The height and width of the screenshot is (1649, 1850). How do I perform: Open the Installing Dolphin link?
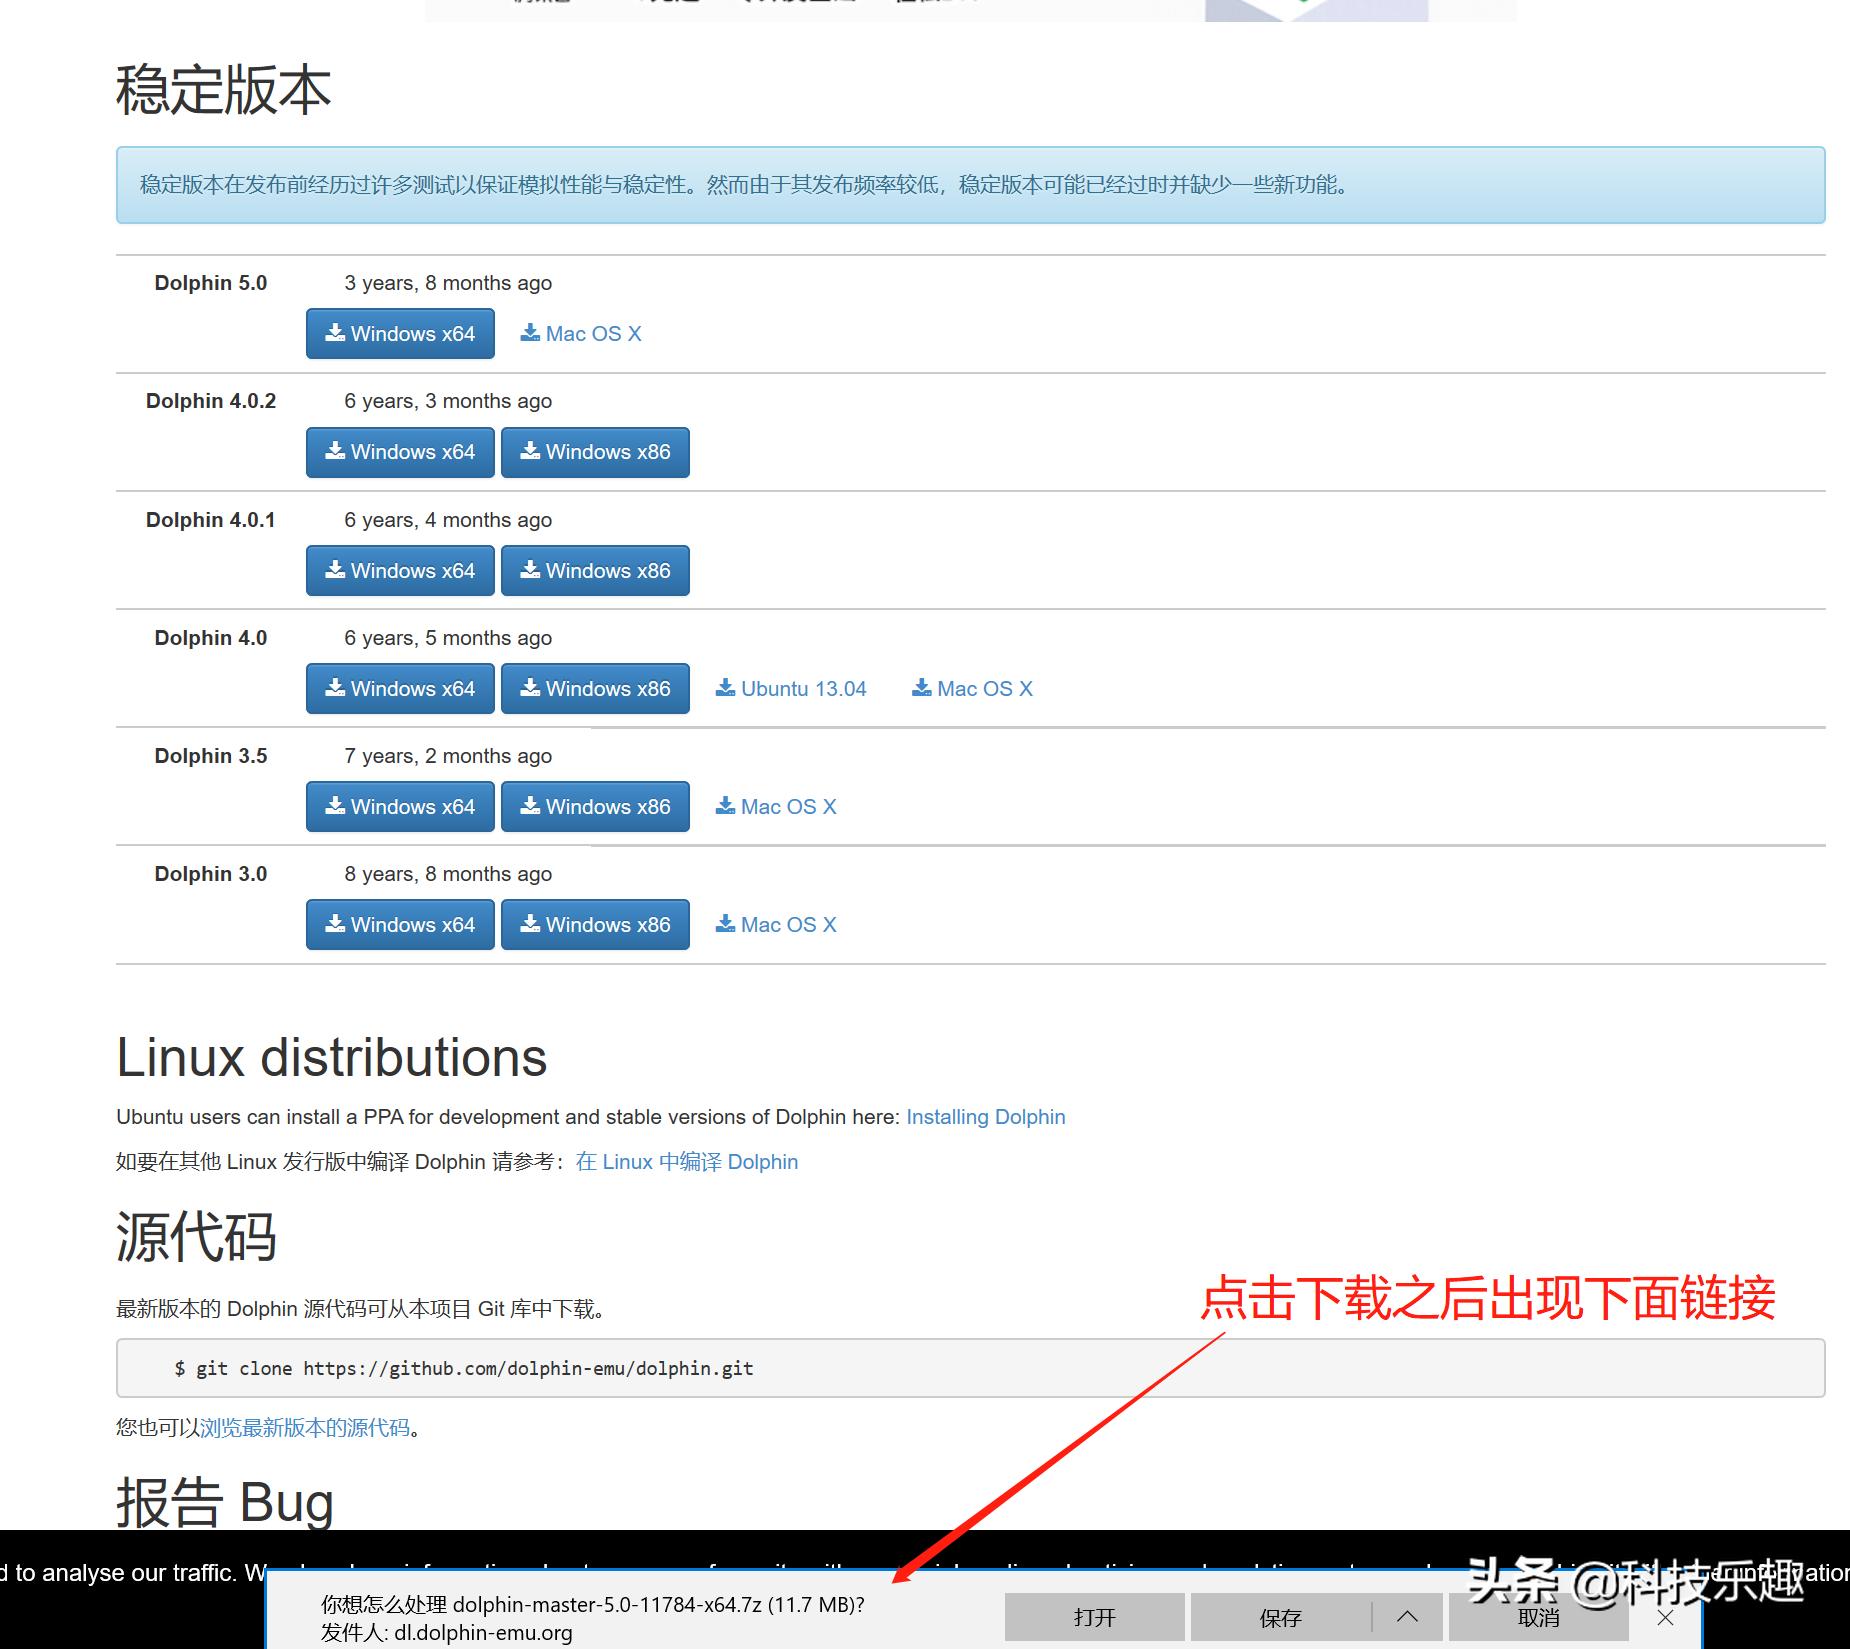(x=984, y=1116)
